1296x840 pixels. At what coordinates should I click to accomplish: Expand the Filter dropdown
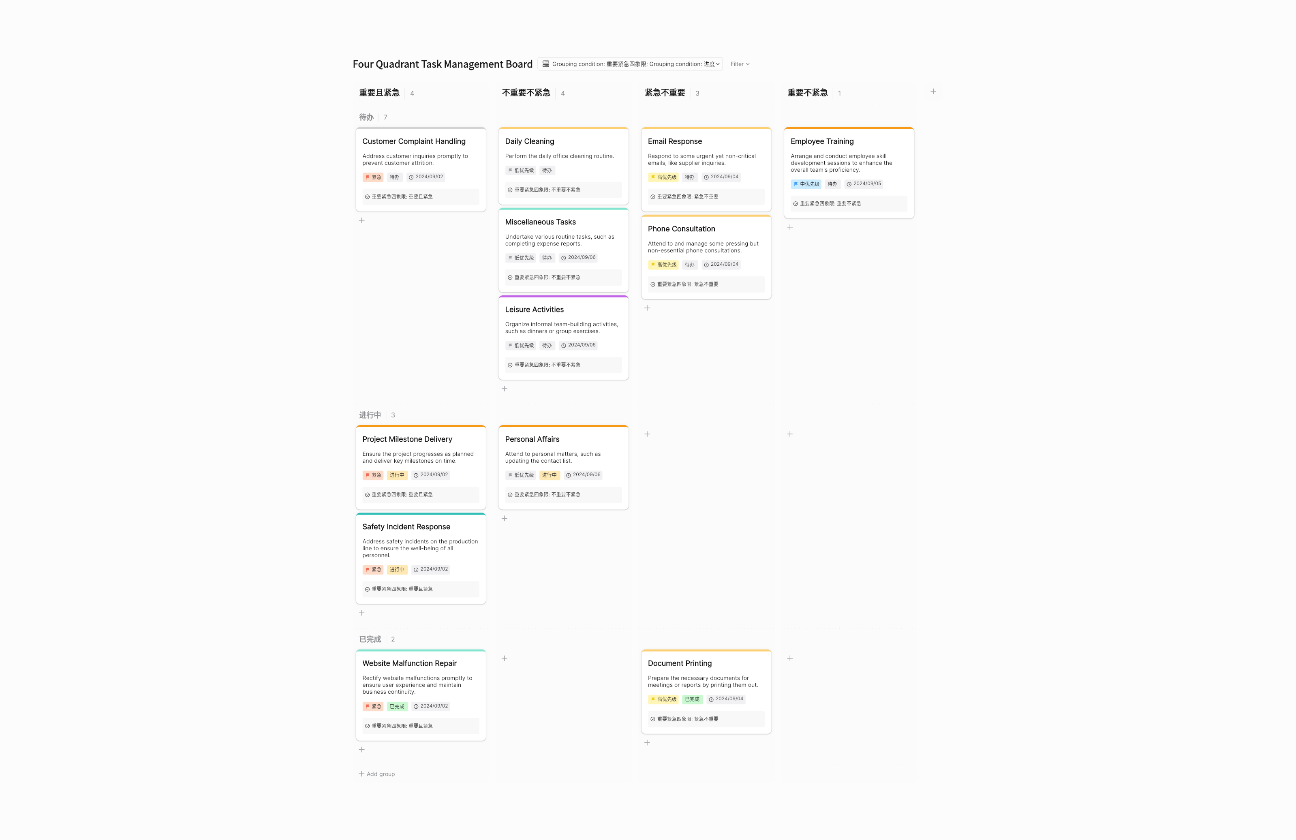[739, 64]
